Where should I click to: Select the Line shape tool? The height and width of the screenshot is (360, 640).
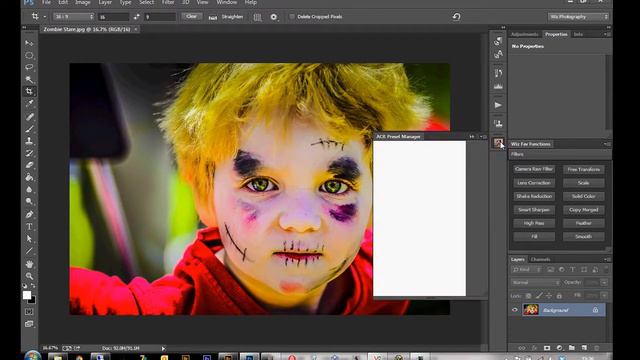click(29, 251)
